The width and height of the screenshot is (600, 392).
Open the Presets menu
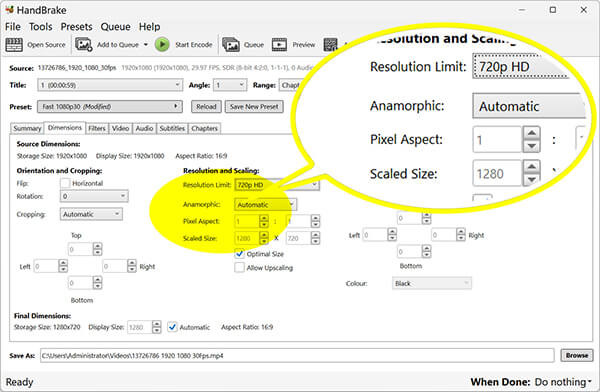pyautogui.click(x=77, y=27)
